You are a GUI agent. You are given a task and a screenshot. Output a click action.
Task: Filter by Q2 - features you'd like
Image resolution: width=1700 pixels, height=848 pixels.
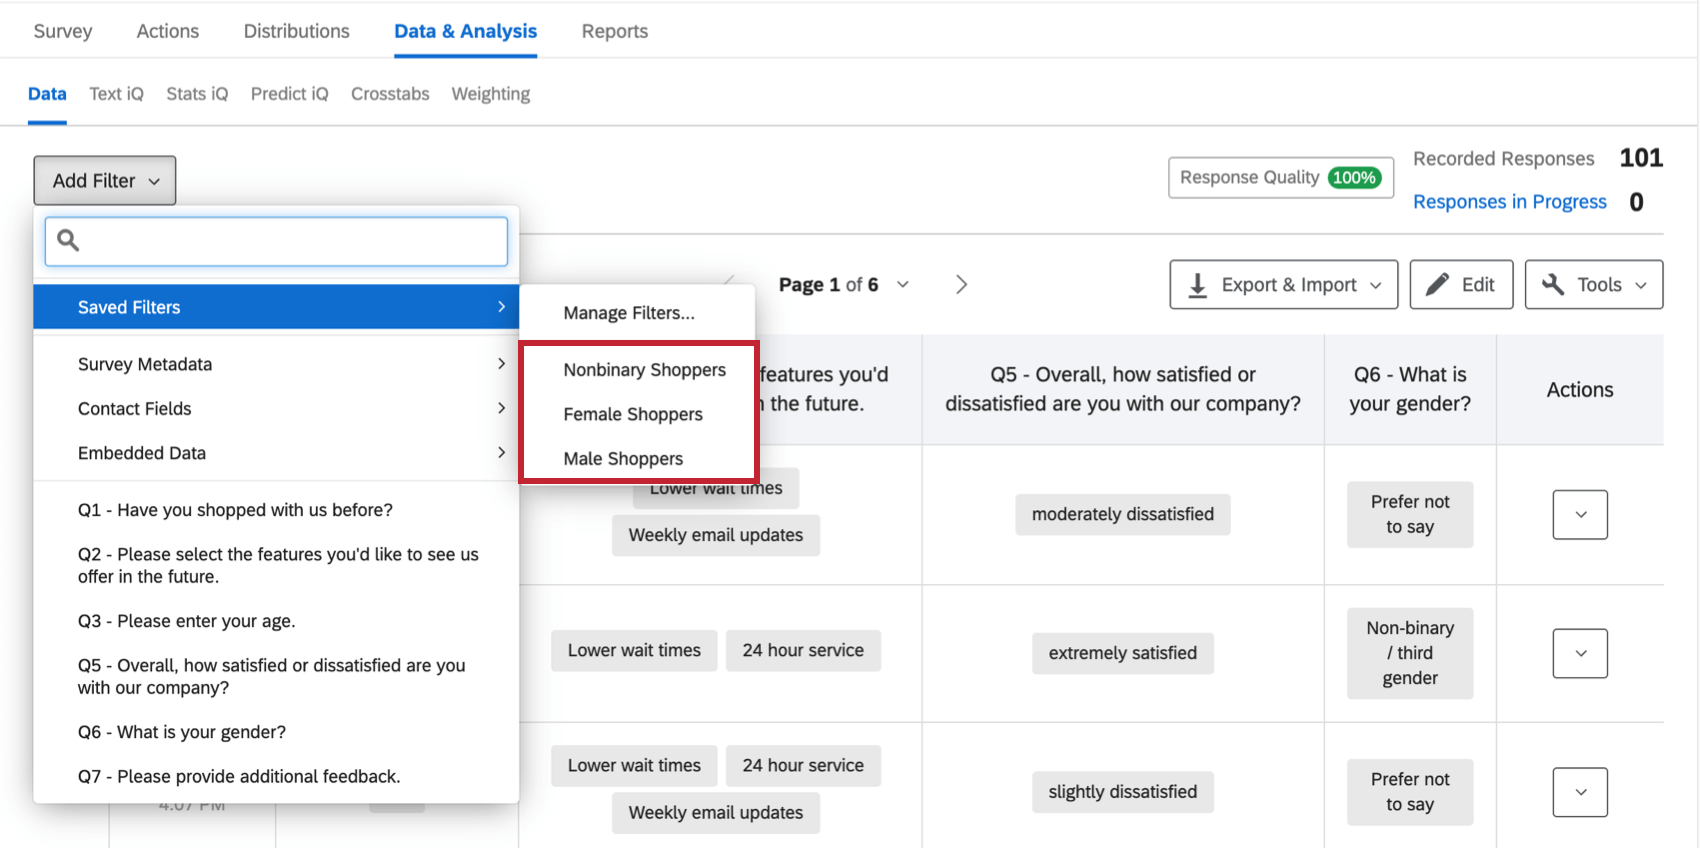click(276, 565)
